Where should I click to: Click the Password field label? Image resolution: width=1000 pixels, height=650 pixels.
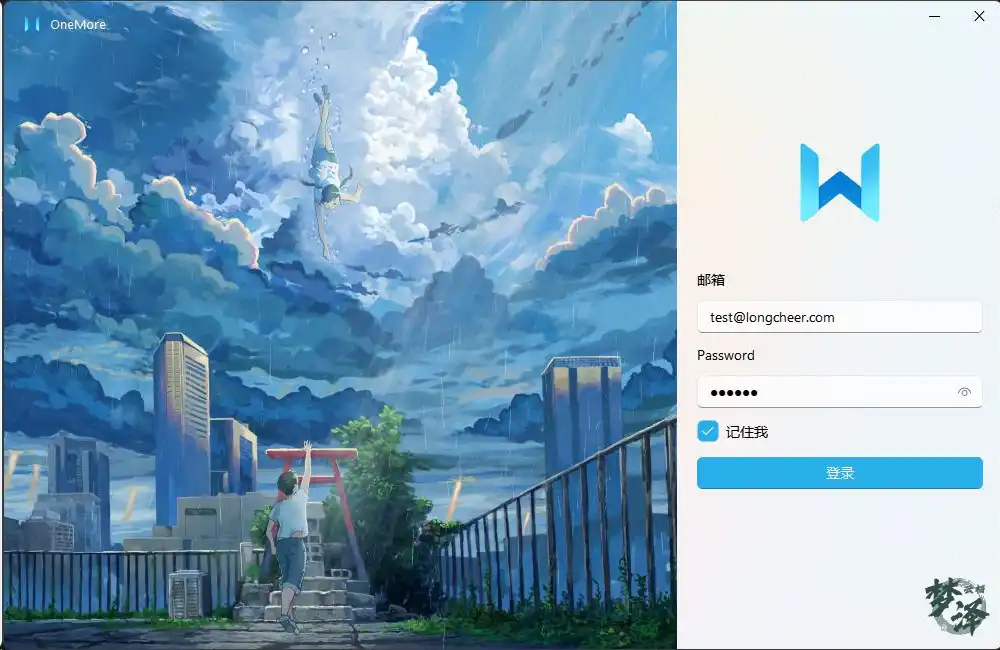point(726,355)
